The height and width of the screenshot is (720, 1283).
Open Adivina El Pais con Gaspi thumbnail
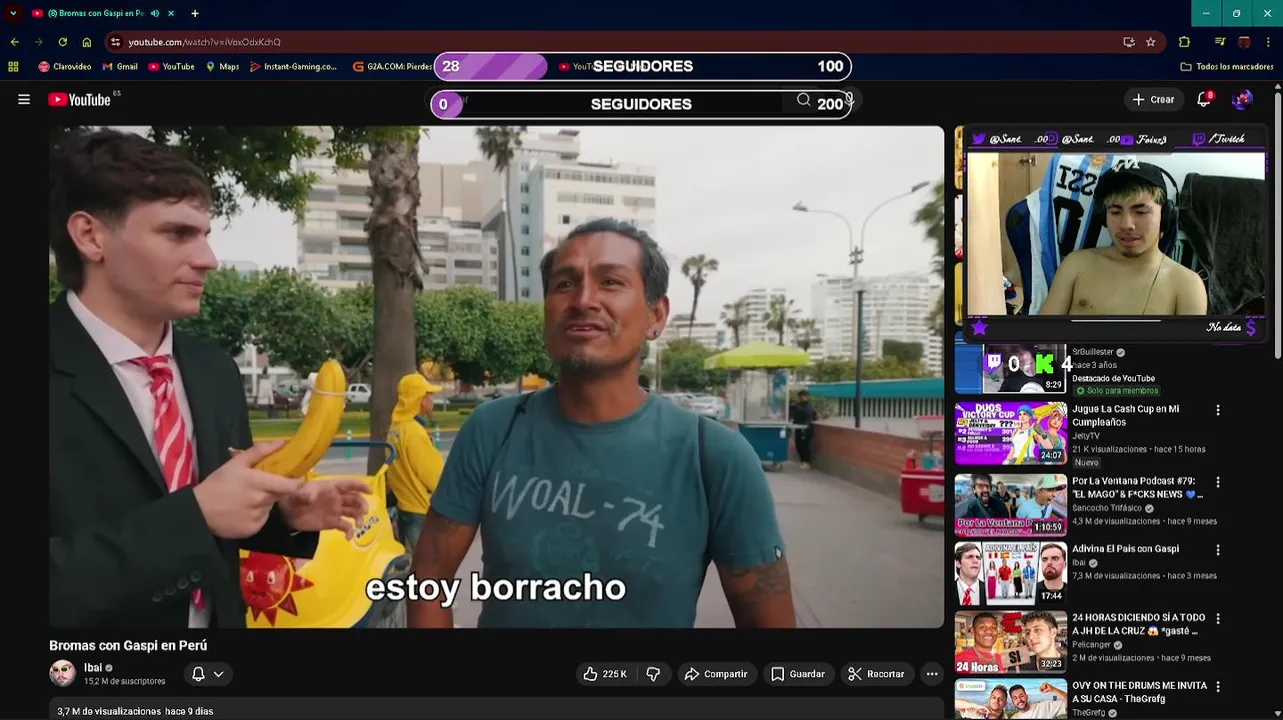click(1010, 573)
